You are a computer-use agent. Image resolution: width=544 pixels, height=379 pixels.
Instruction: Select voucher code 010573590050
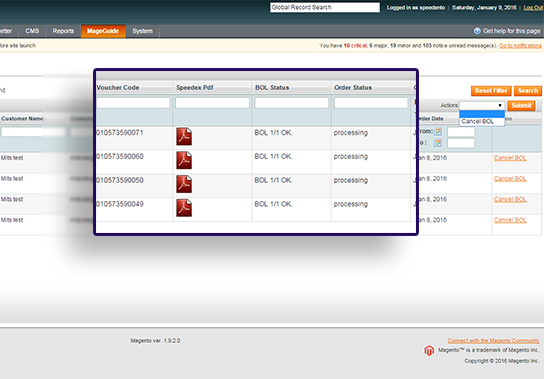tap(120, 180)
